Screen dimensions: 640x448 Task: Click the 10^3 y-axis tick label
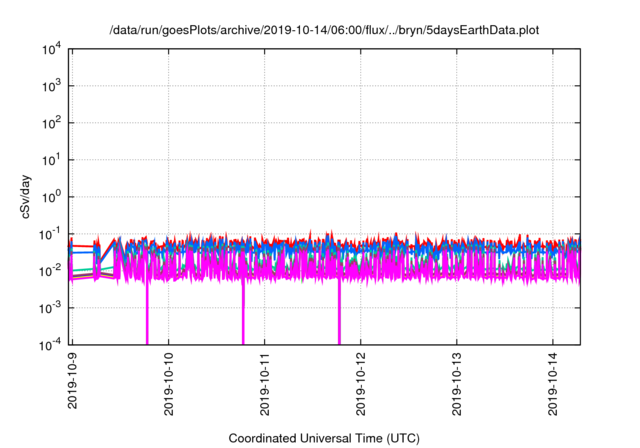pos(51,86)
